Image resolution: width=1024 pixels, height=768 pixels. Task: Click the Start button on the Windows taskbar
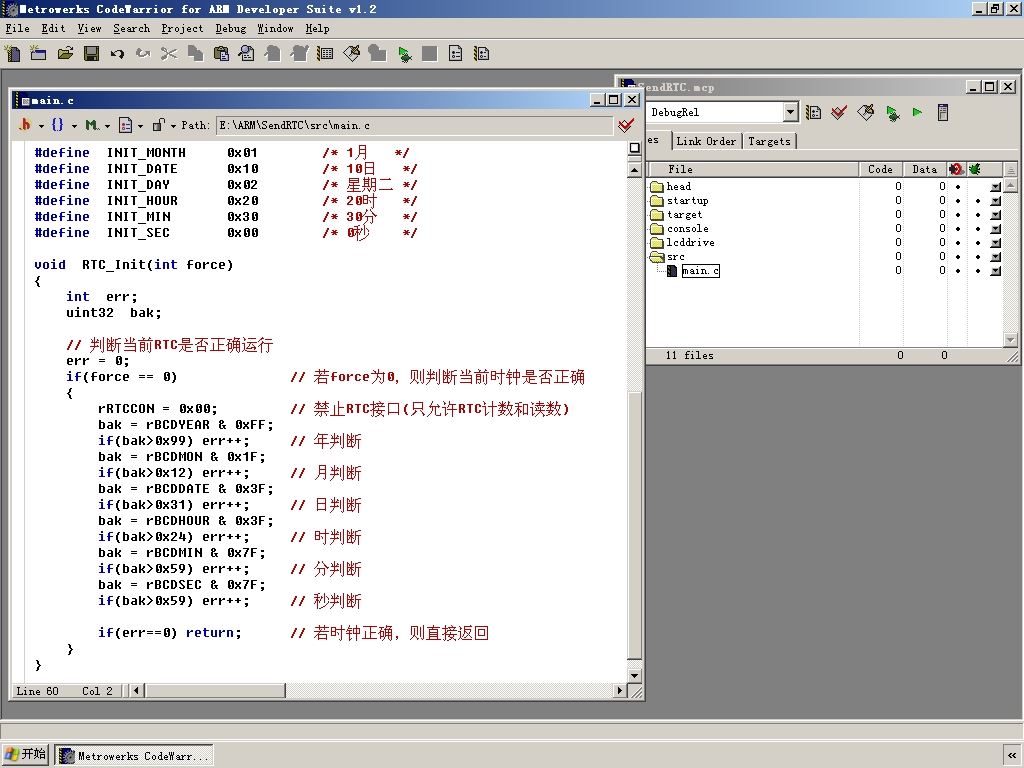click(25, 754)
